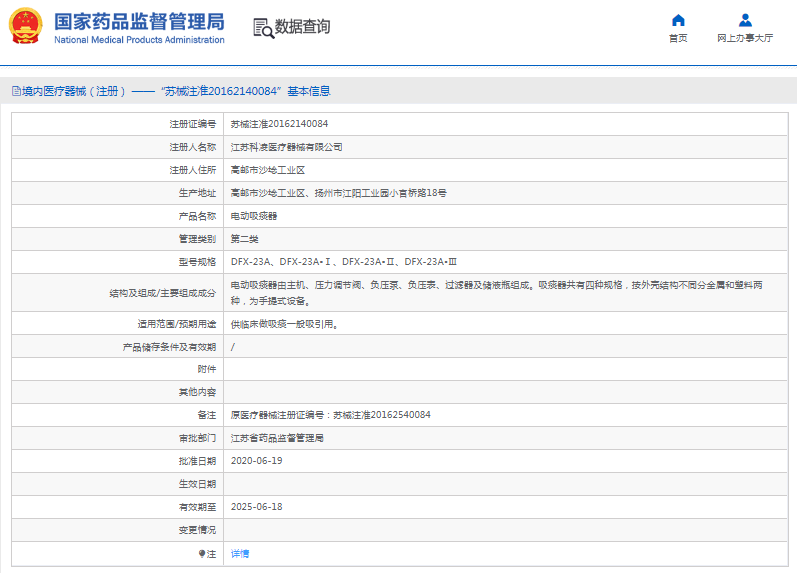Select registration number 苏械注准20162140084 value
Screen dimensions: 797x573
[x=279, y=124]
